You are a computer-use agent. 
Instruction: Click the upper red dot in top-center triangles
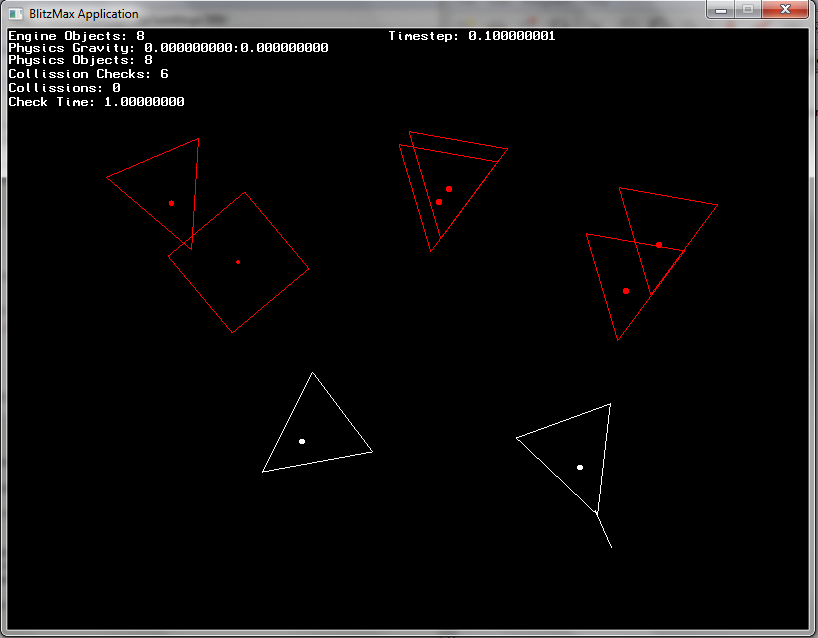pyautogui.click(x=449, y=188)
